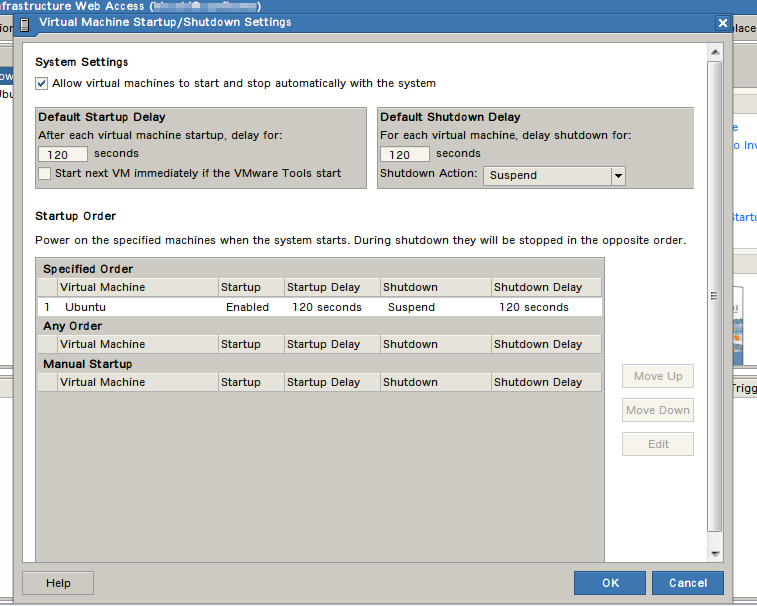The height and width of the screenshot is (606, 757).
Task: Dismiss the dialog with Cancel
Action: tap(687, 583)
